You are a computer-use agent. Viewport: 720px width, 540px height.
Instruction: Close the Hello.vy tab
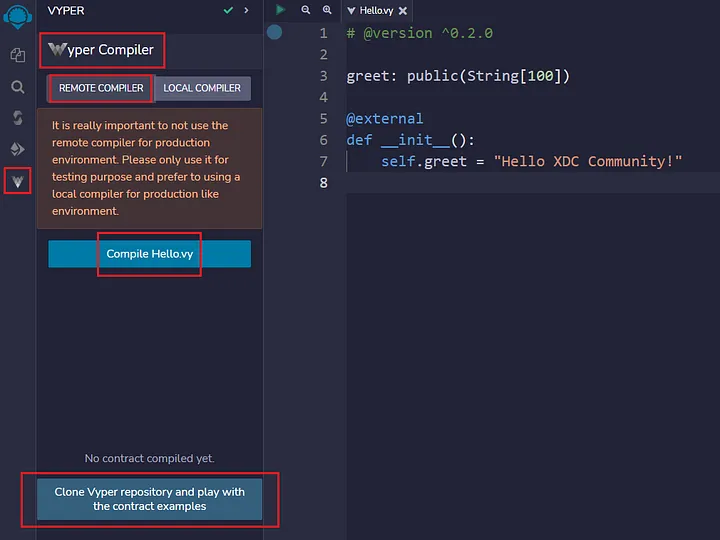(402, 11)
